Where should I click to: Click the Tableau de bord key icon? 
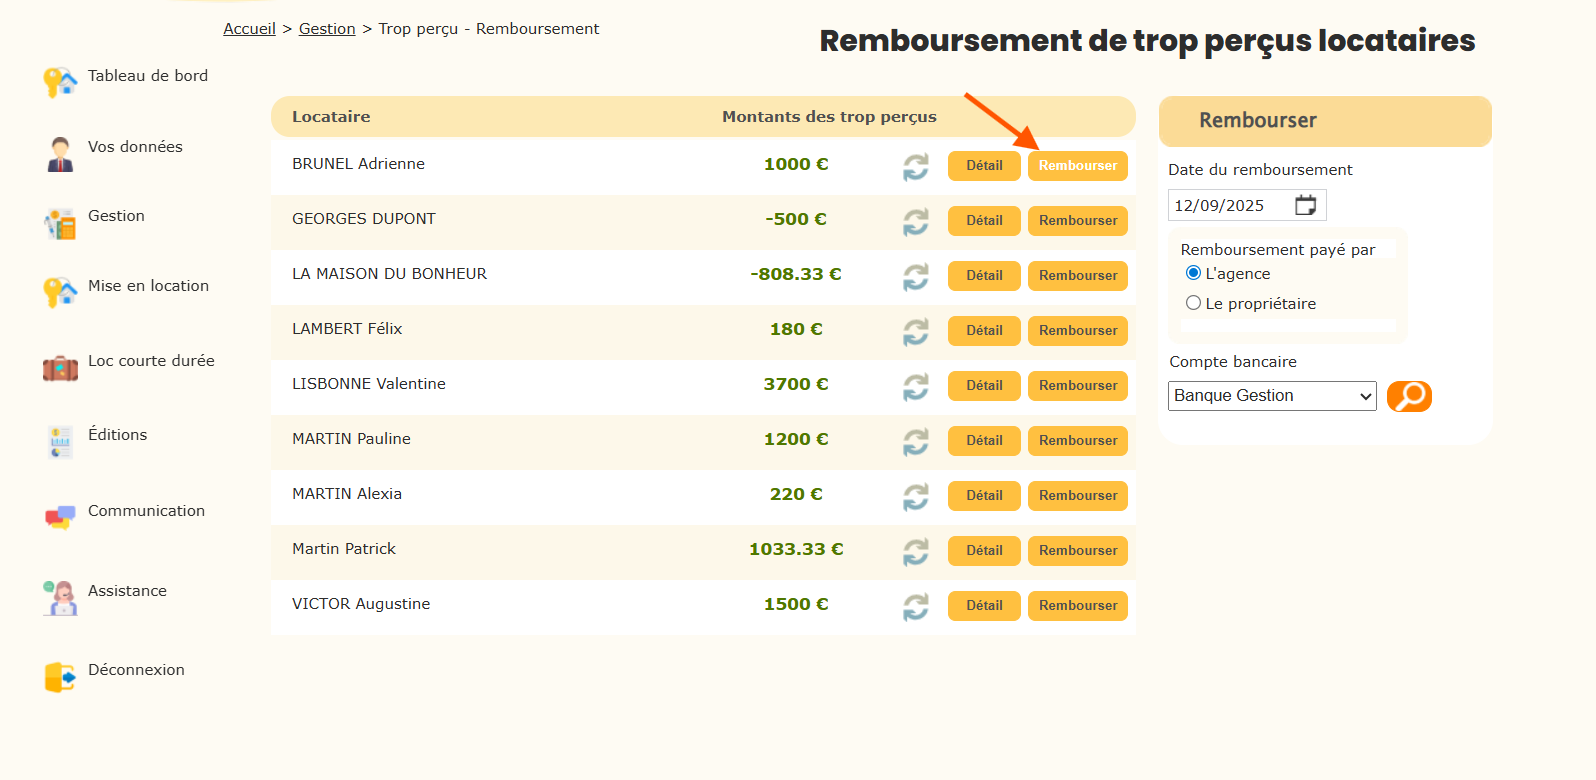pos(60,81)
